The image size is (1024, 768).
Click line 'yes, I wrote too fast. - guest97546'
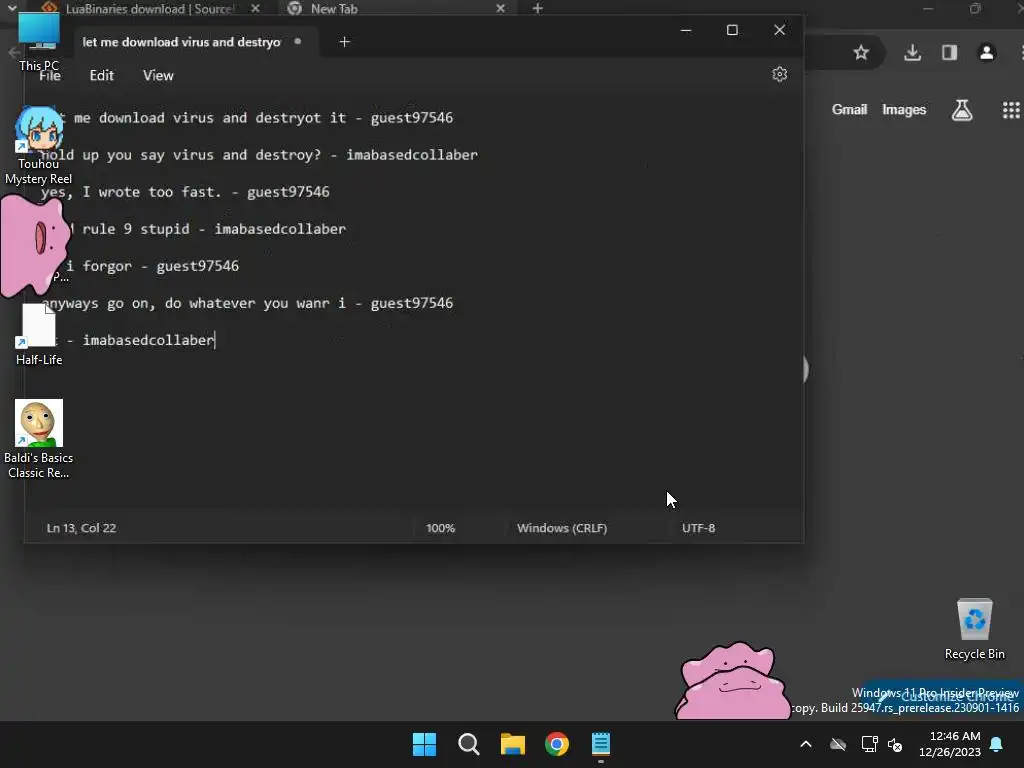coord(185,192)
